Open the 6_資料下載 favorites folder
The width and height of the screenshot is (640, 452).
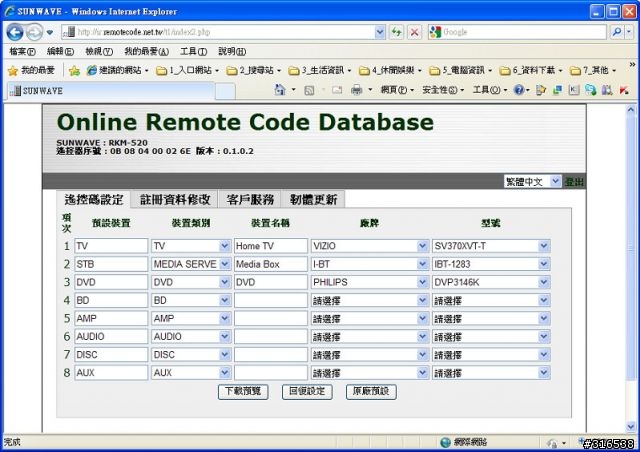coord(531,71)
